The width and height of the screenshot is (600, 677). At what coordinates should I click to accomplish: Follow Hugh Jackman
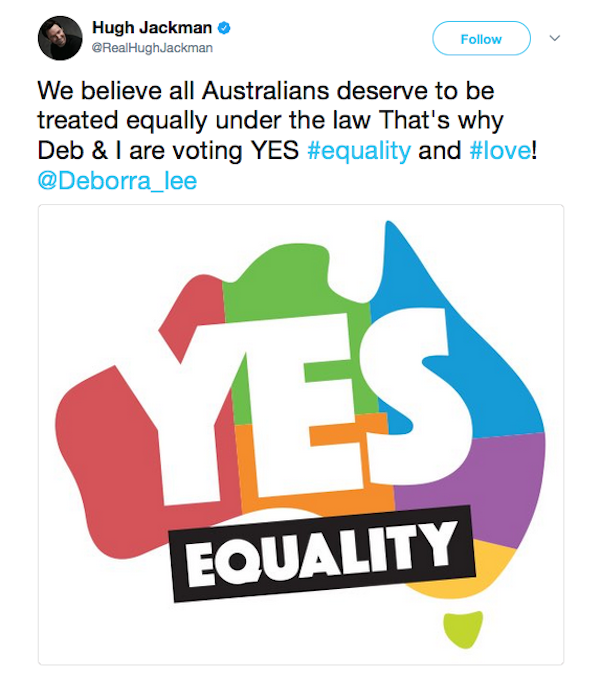(481, 38)
